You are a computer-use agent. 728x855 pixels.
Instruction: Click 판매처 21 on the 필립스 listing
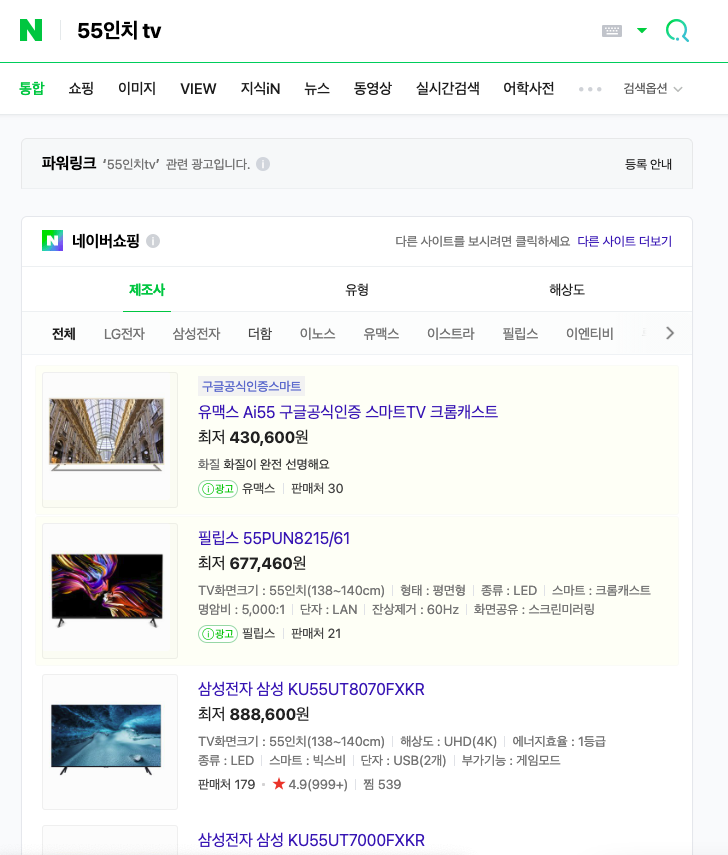pyautogui.click(x=316, y=634)
